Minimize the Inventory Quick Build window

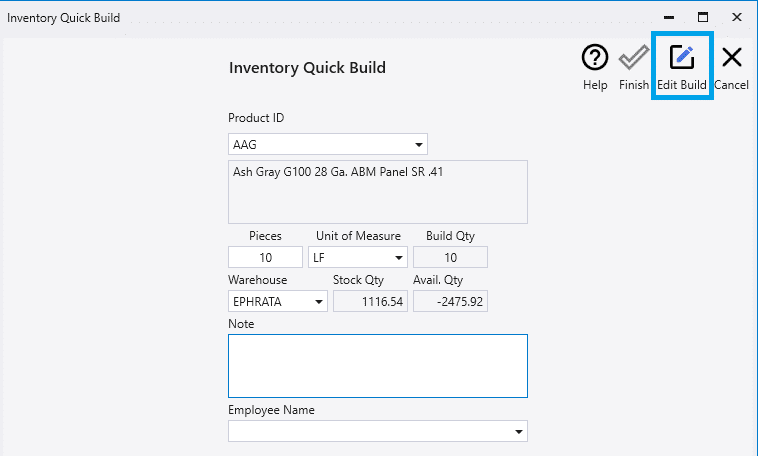click(669, 17)
